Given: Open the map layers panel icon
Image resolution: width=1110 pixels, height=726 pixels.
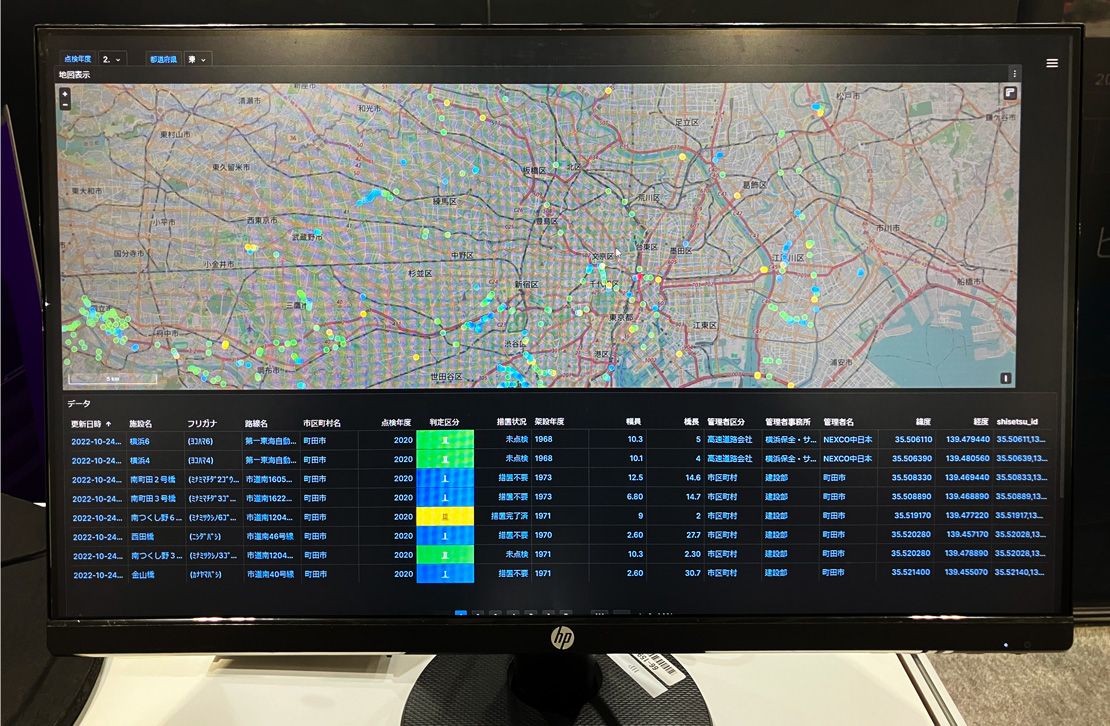Looking at the screenshot, I should (x=1010, y=92).
